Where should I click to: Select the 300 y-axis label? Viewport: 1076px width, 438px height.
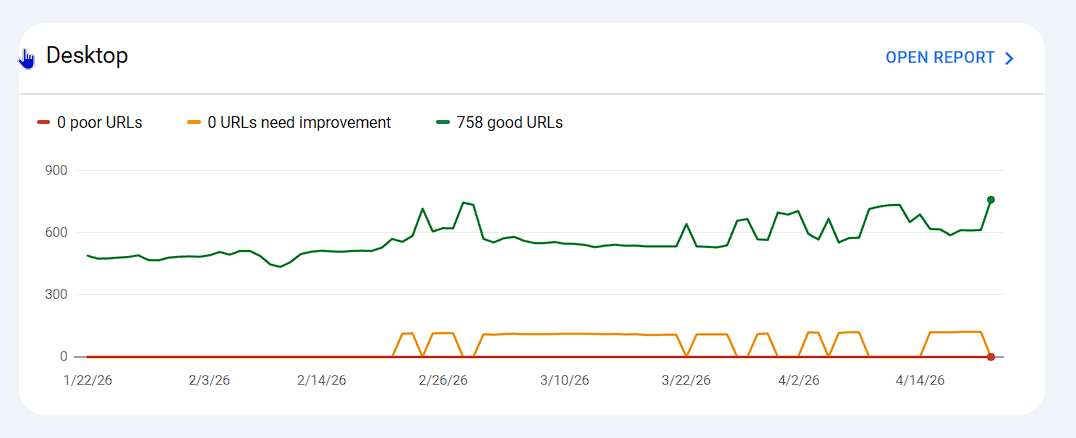tap(56, 295)
